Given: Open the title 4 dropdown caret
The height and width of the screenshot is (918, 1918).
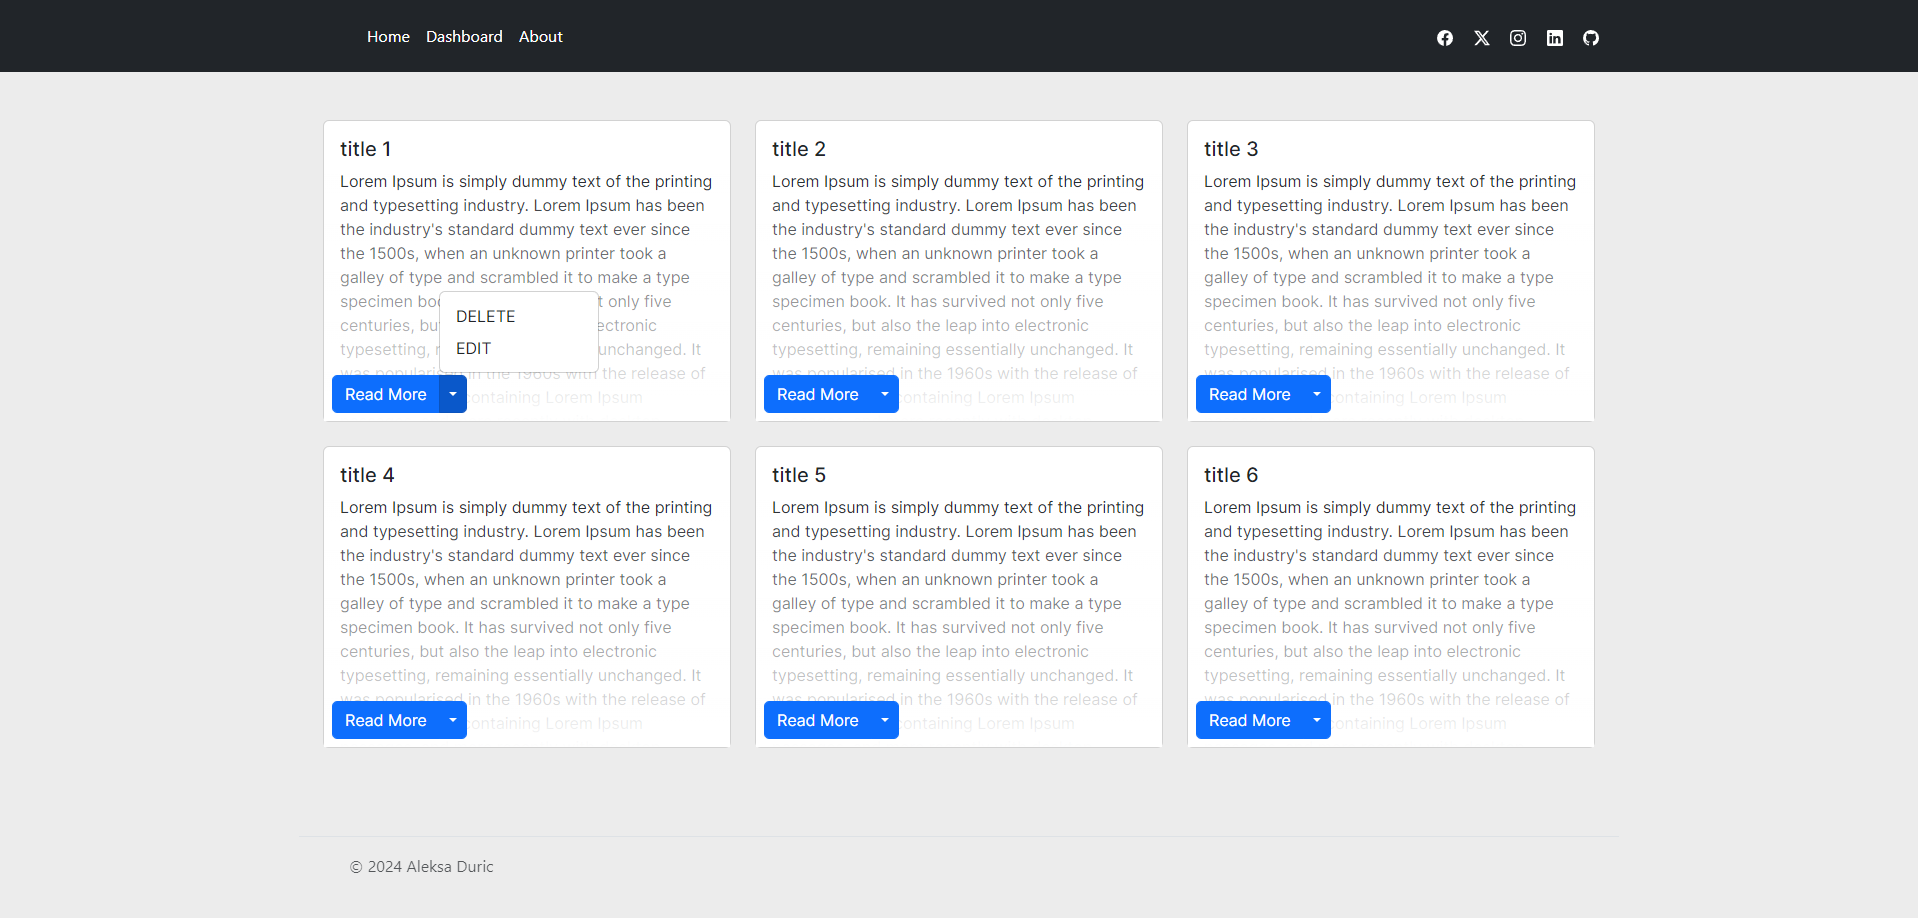Looking at the screenshot, I should pos(453,720).
